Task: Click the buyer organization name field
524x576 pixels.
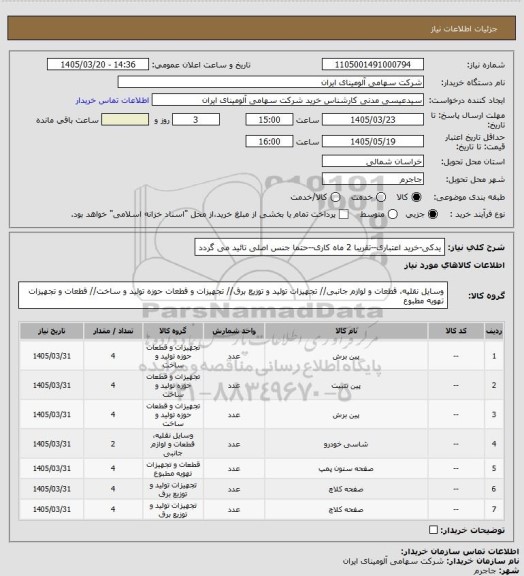Action: tap(270, 82)
